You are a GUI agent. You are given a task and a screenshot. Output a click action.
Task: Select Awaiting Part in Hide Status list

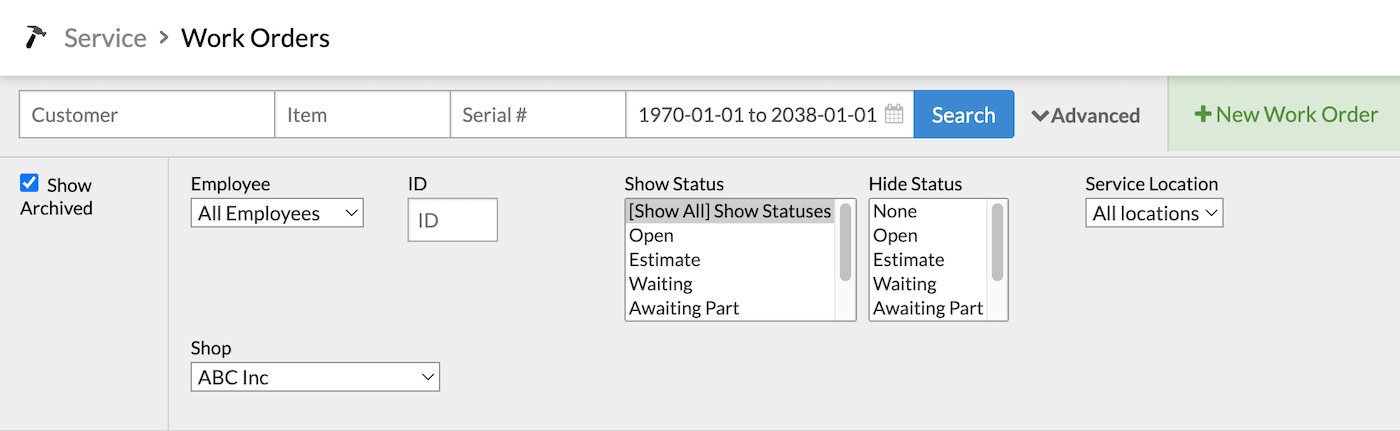tap(928, 308)
